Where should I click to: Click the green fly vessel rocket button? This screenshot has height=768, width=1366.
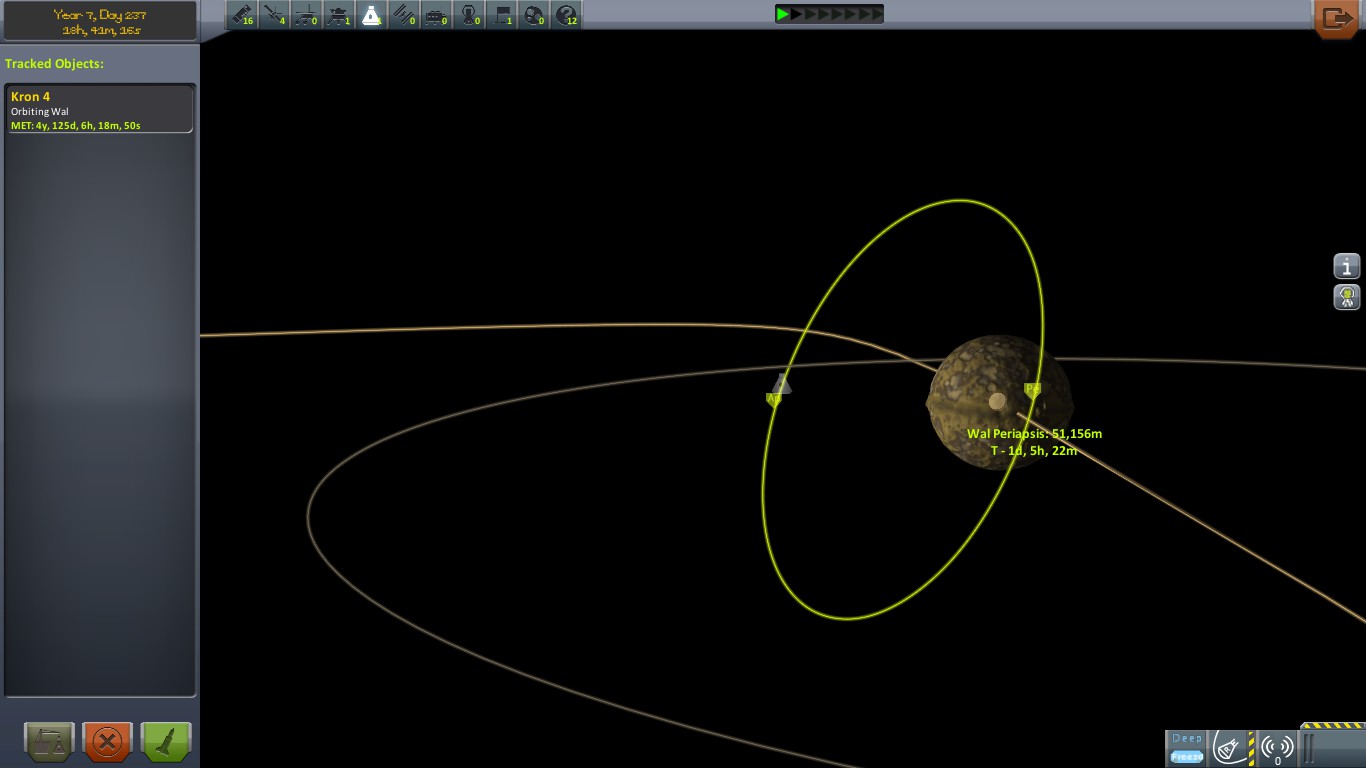[166, 742]
